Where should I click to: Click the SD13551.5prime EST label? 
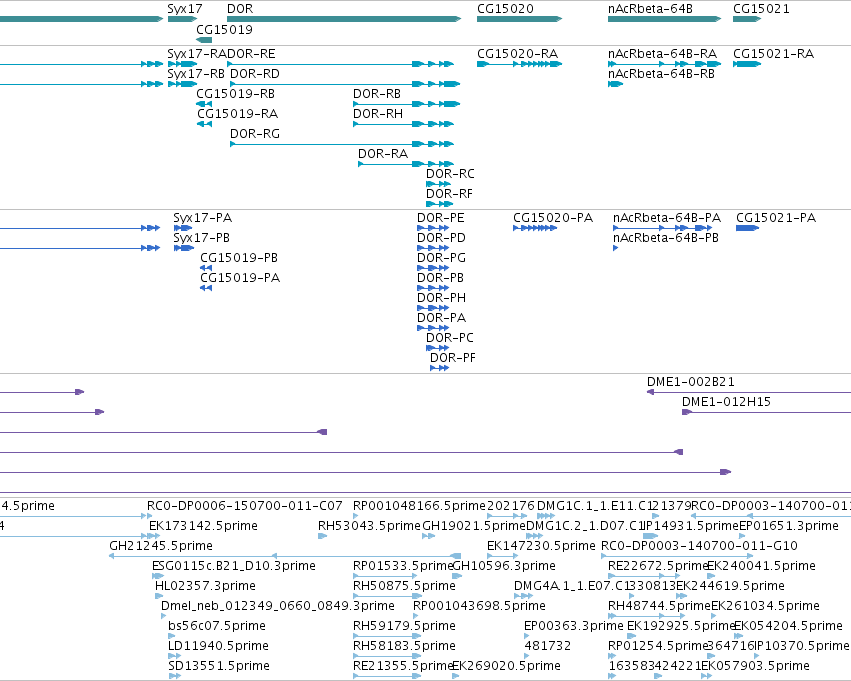point(219,667)
